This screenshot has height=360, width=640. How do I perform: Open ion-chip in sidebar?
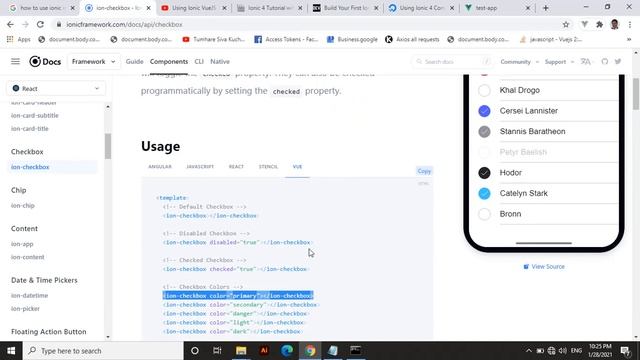click(23, 205)
